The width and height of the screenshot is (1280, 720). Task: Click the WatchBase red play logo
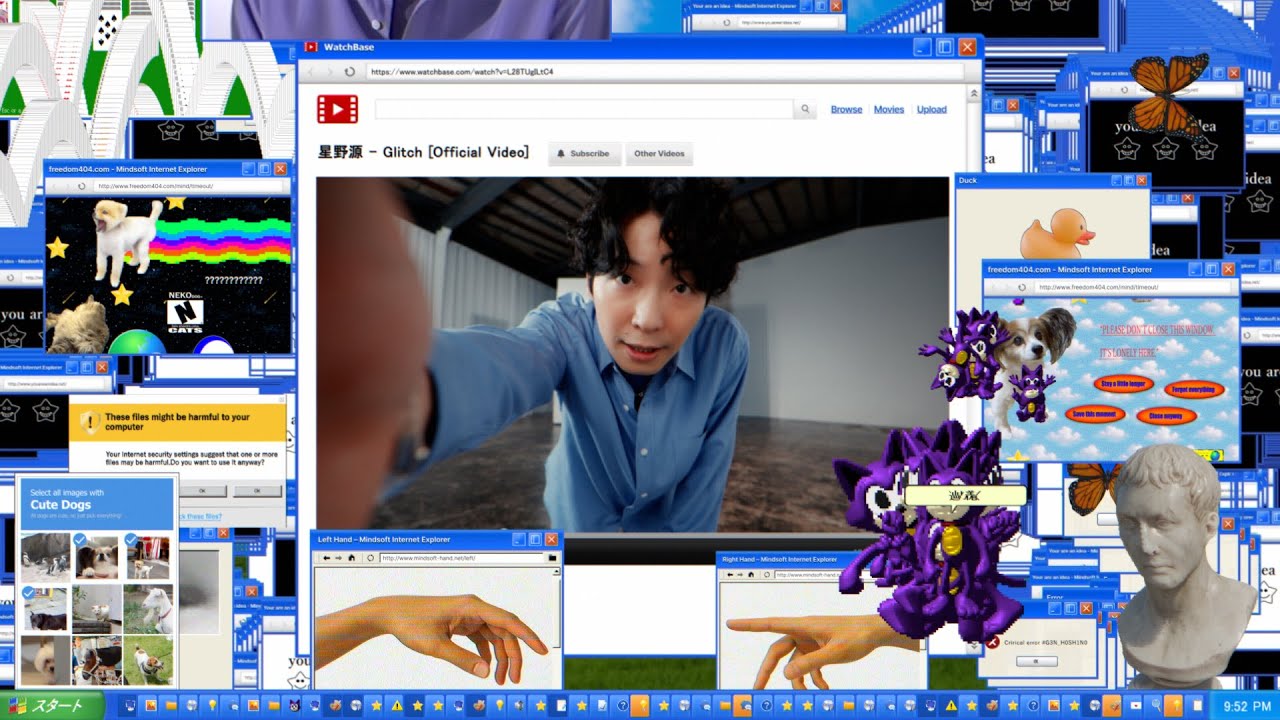337,109
